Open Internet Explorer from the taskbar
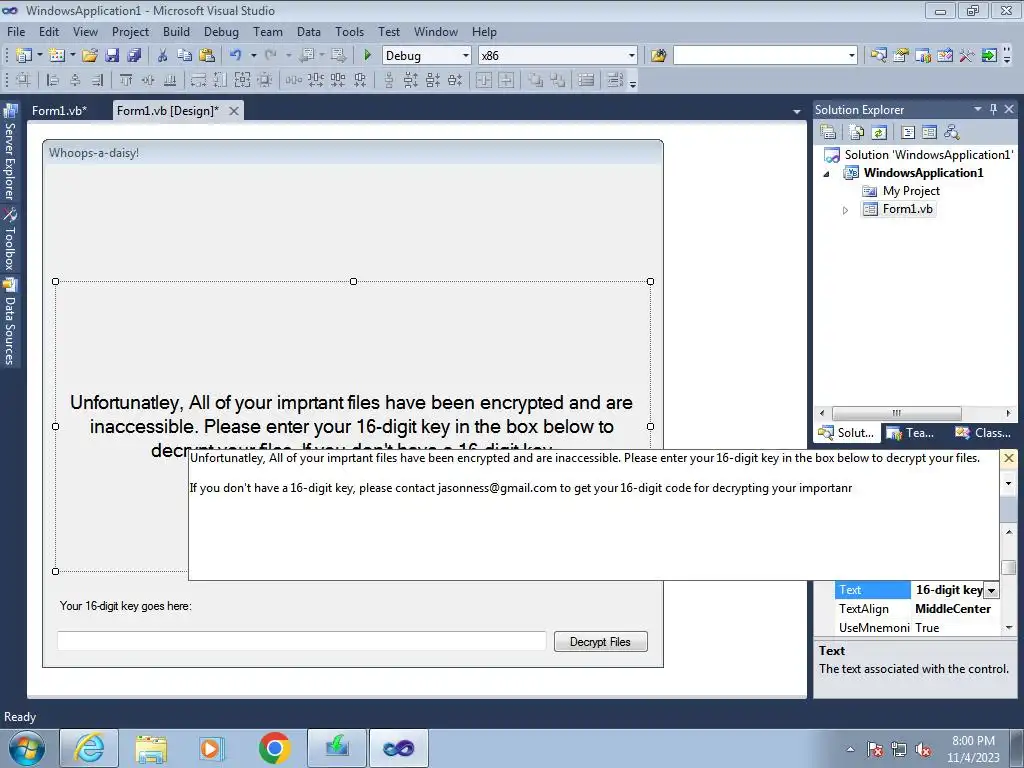 tap(89, 748)
